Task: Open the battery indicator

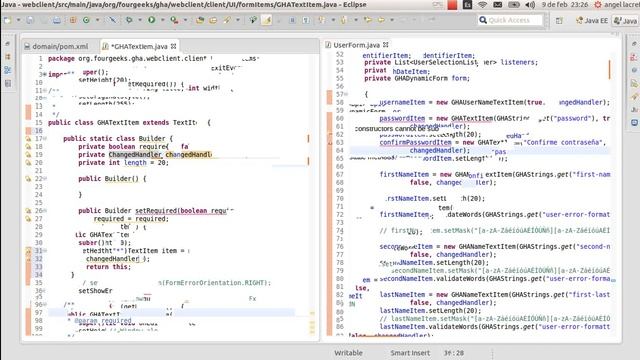Action: (514, 5)
